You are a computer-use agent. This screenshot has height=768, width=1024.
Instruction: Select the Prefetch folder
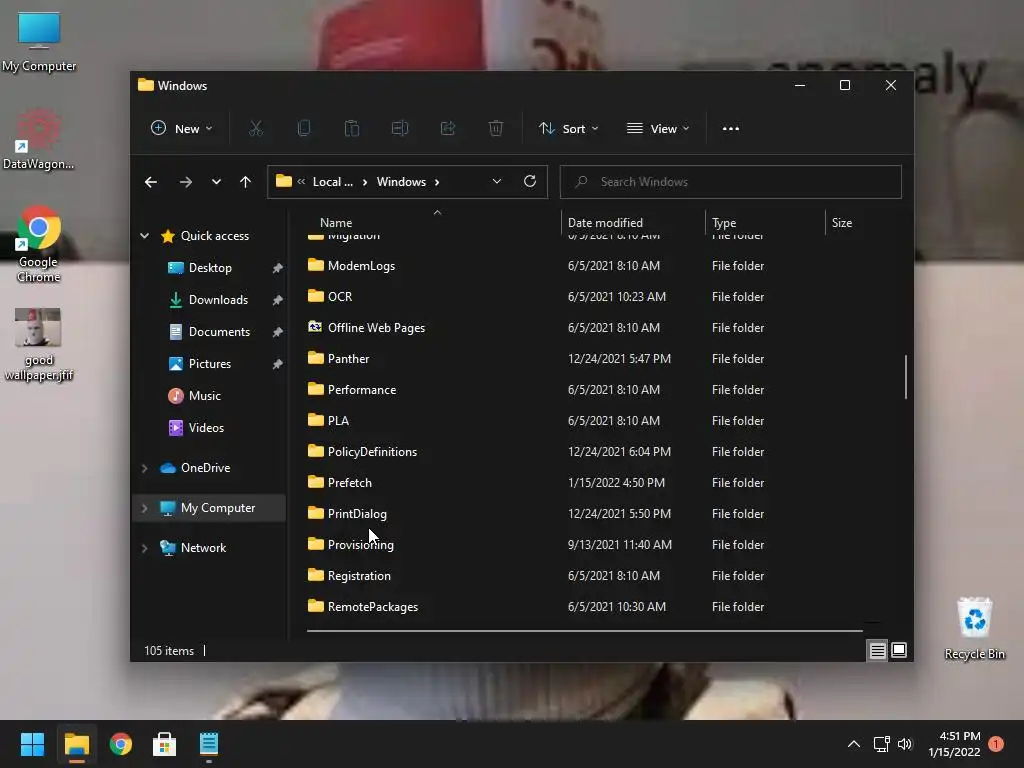[349, 483]
